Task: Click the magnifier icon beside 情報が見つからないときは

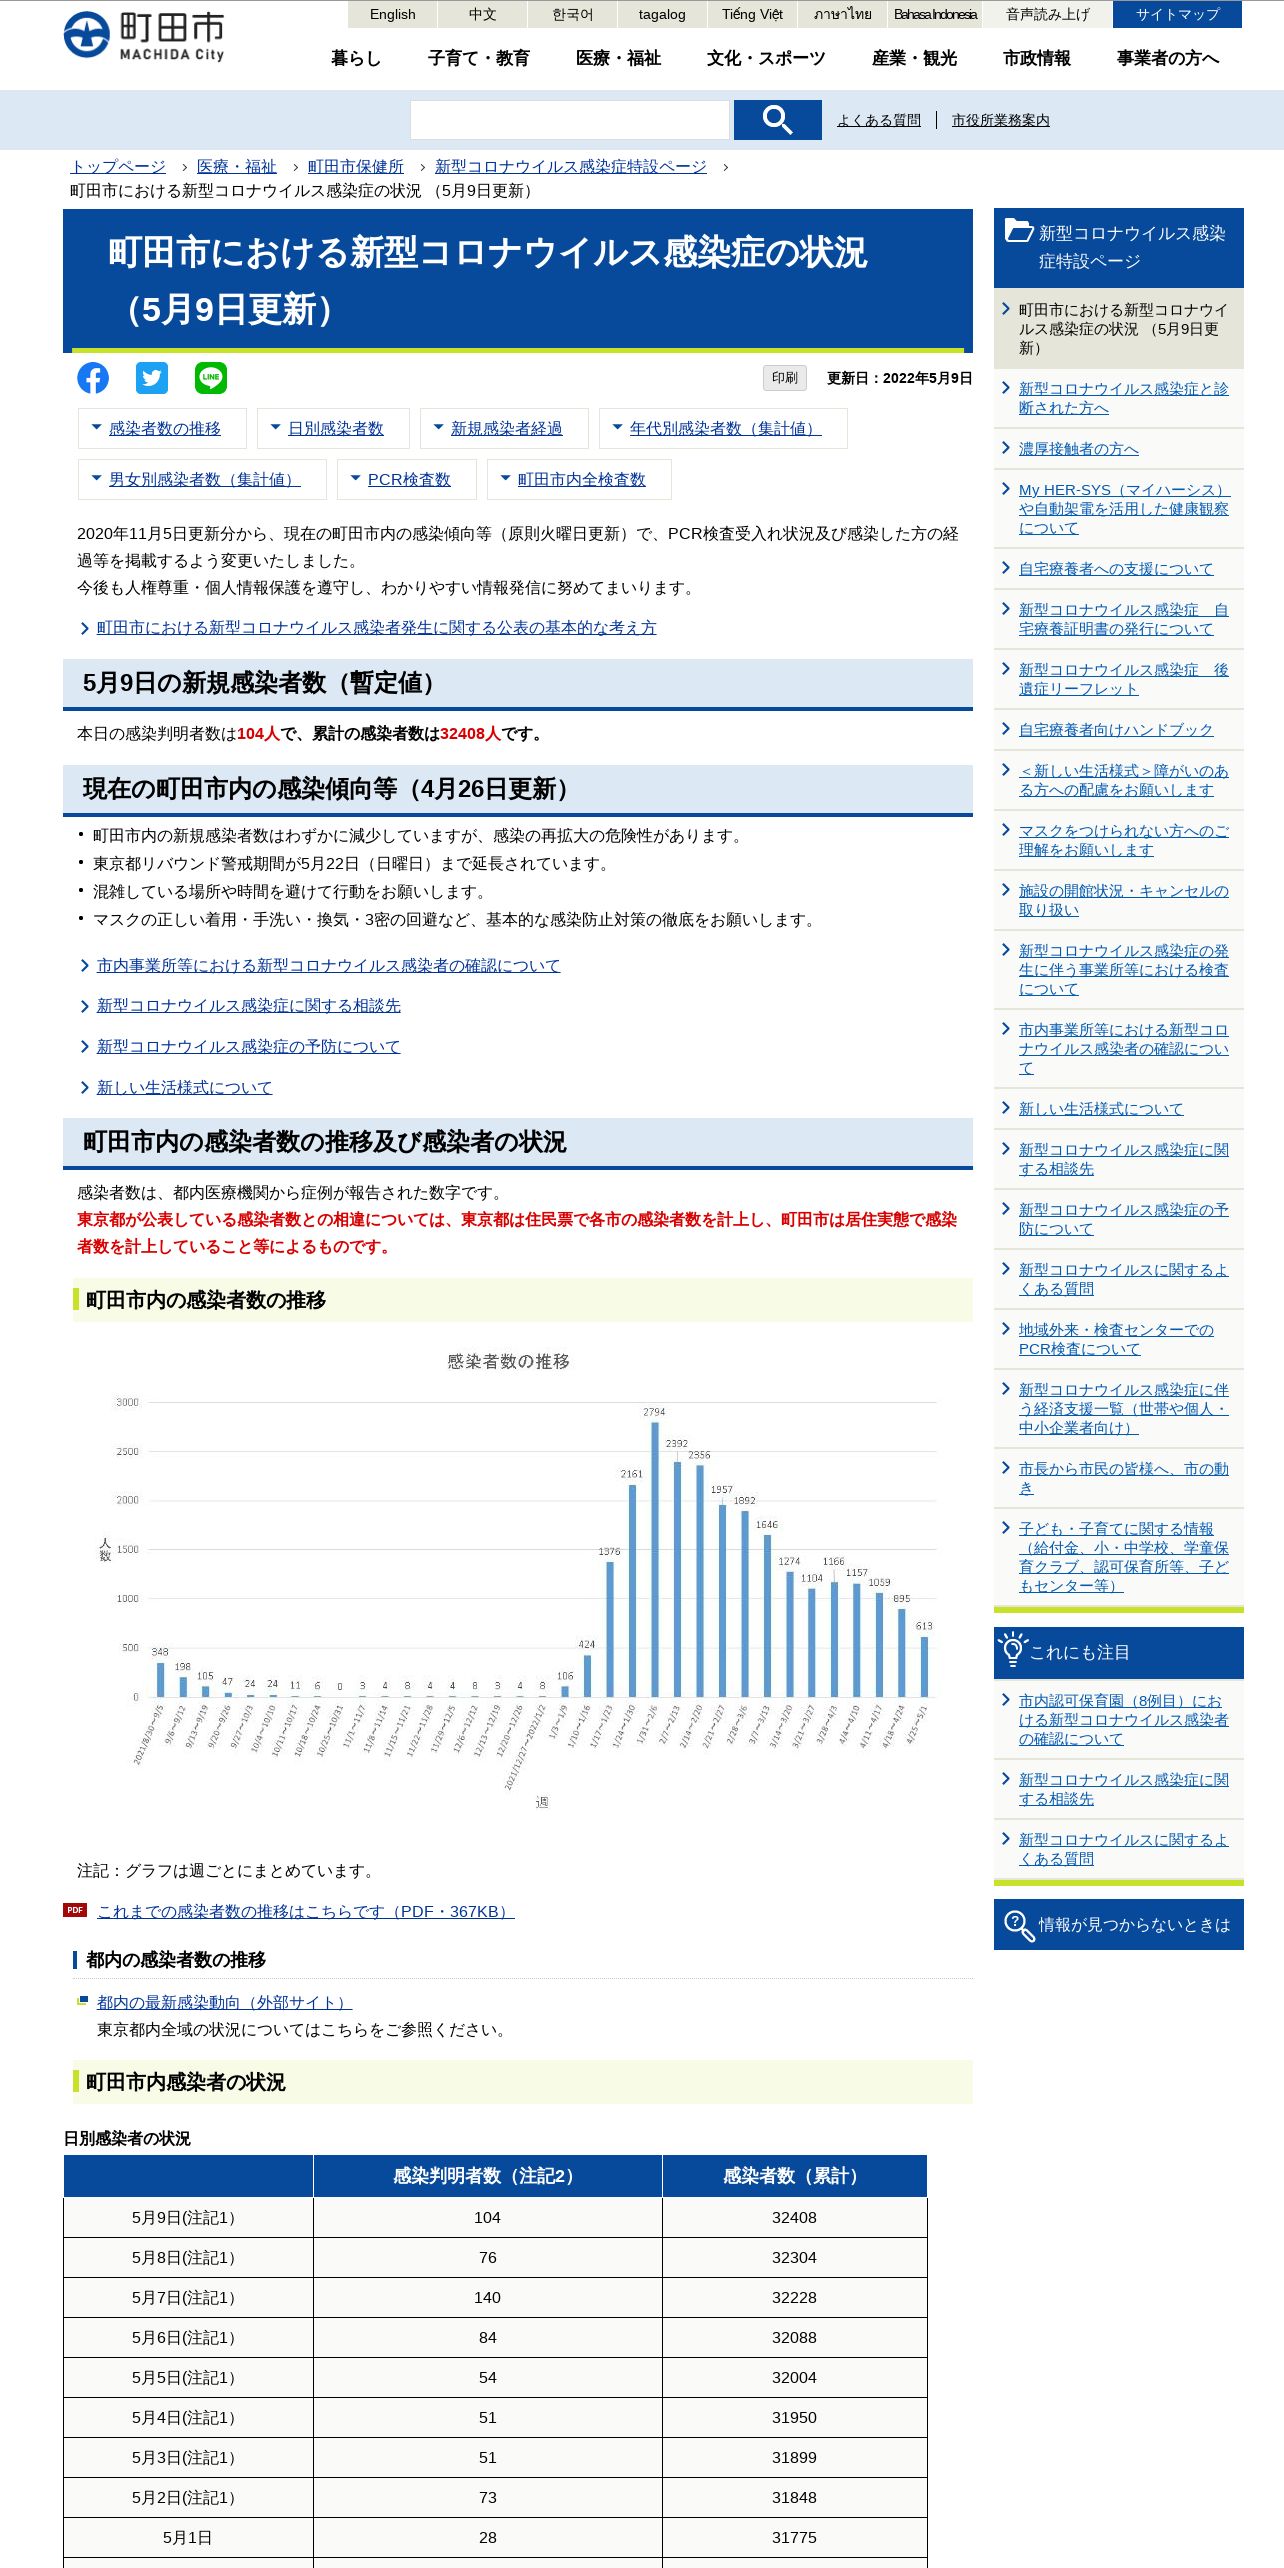Action: click(1018, 1925)
